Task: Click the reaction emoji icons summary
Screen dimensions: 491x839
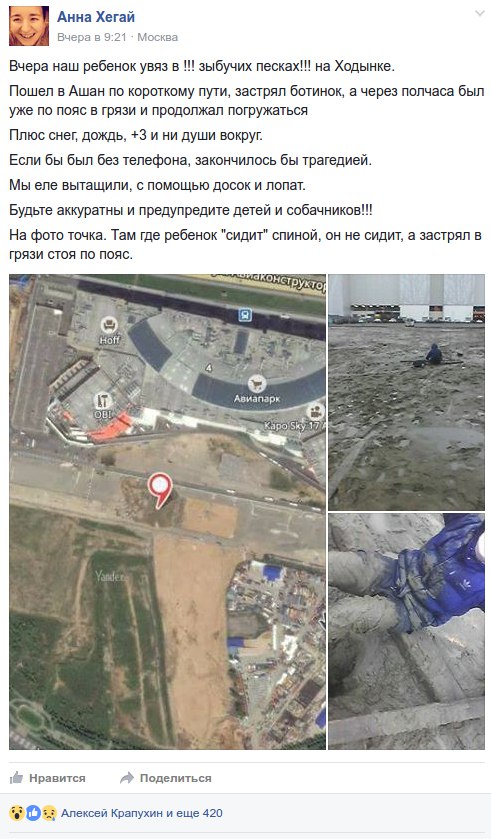Action: tap(33, 813)
